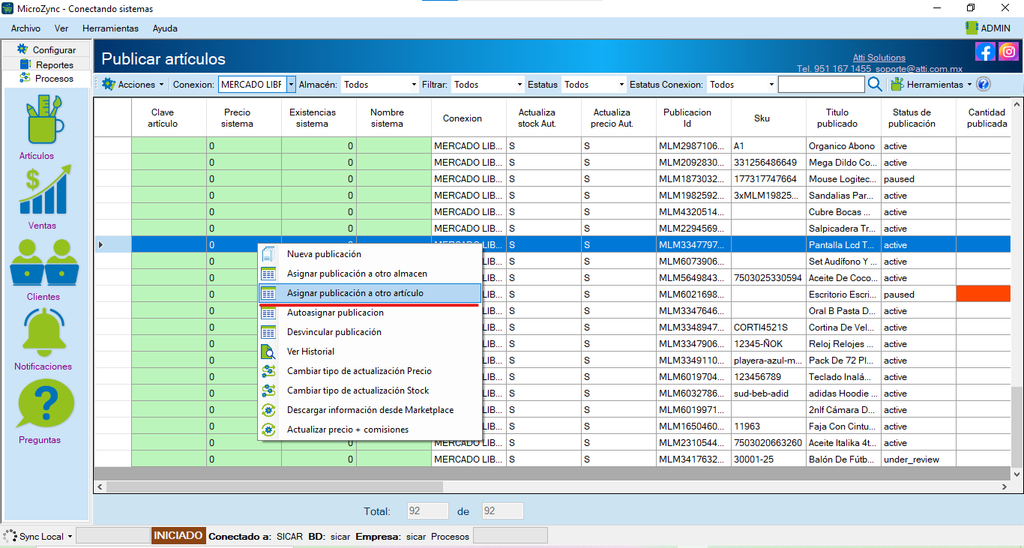Open the Artículos section icon
This screenshot has height=548, width=1024.
pos(44,120)
